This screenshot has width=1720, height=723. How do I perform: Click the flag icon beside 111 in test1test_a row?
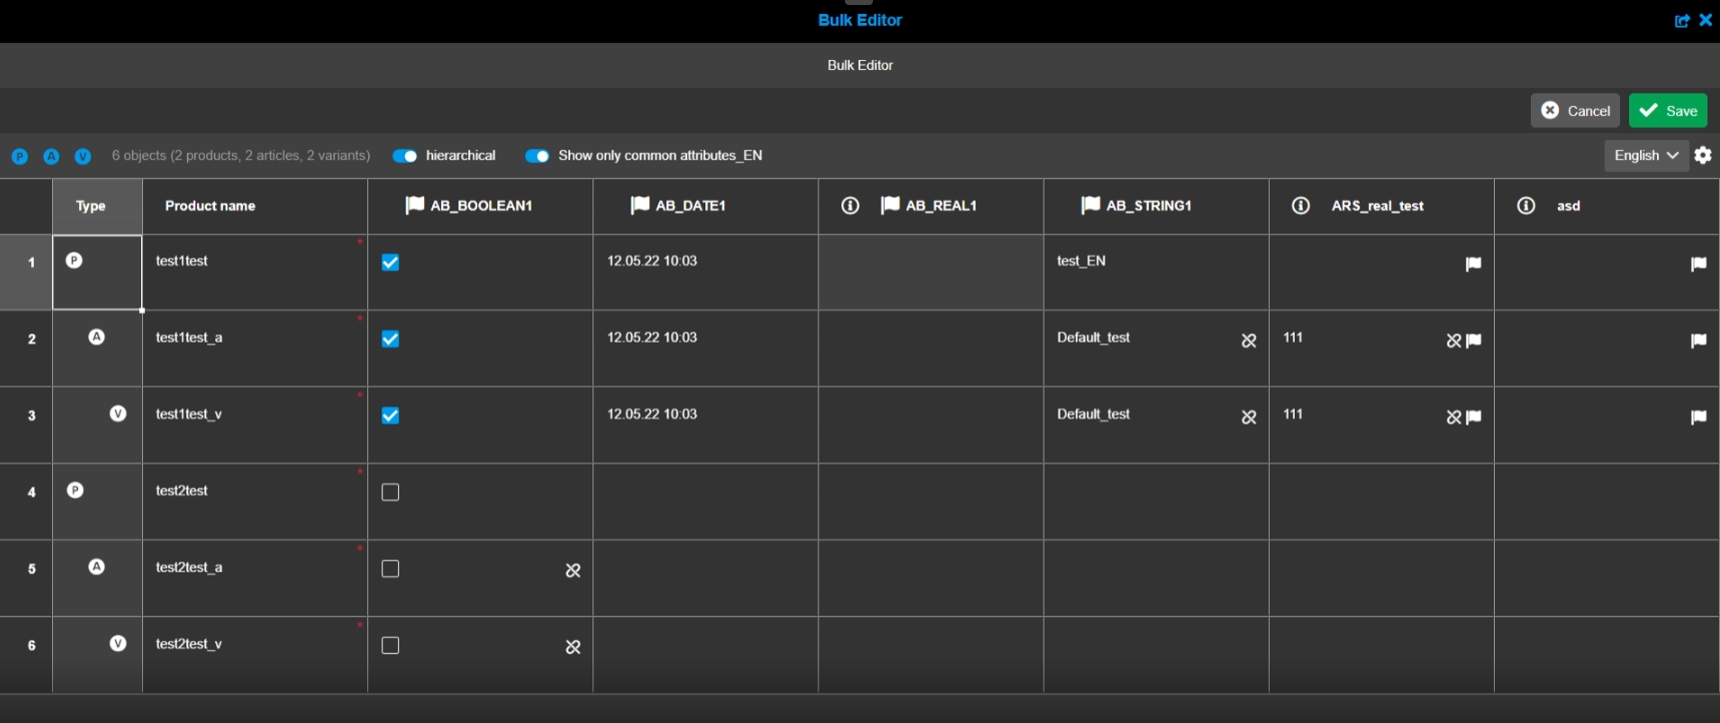1473,341
